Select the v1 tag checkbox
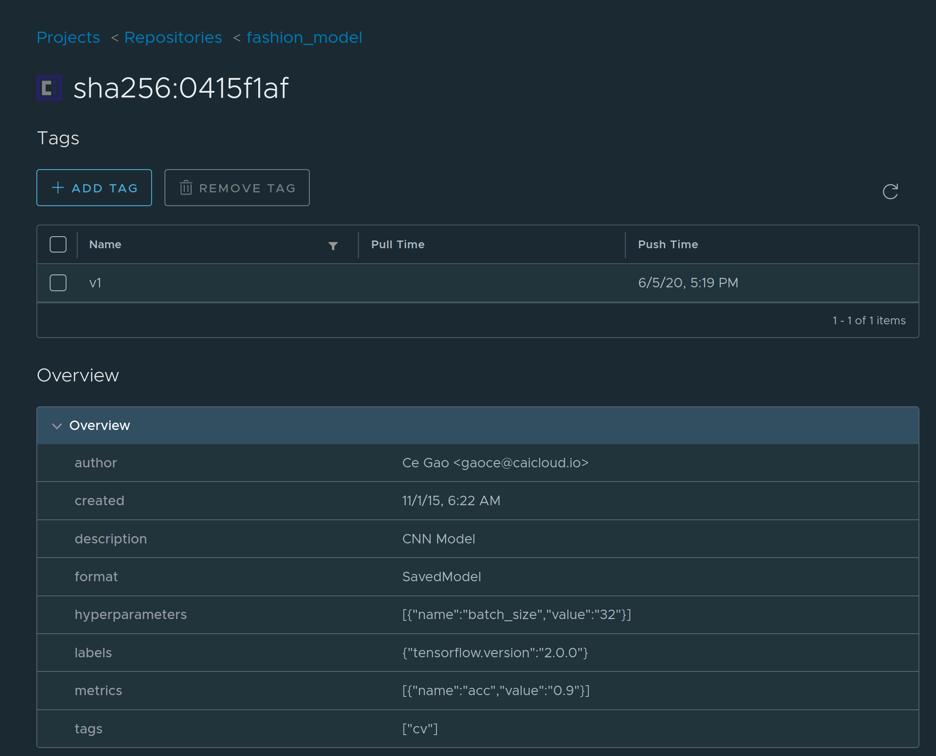 pyautogui.click(x=58, y=283)
